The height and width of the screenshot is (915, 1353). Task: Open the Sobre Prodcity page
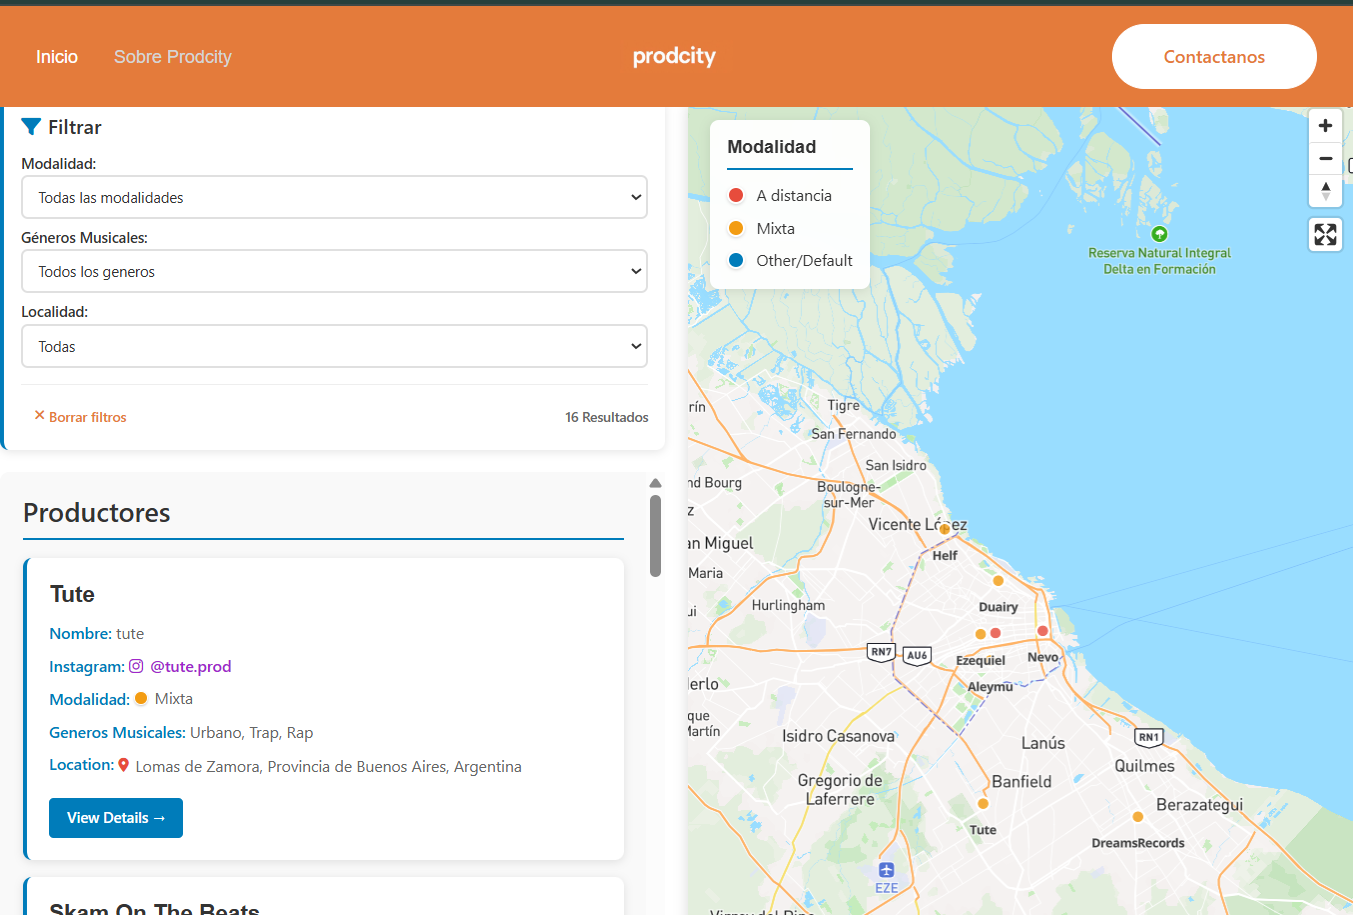[172, 57]
